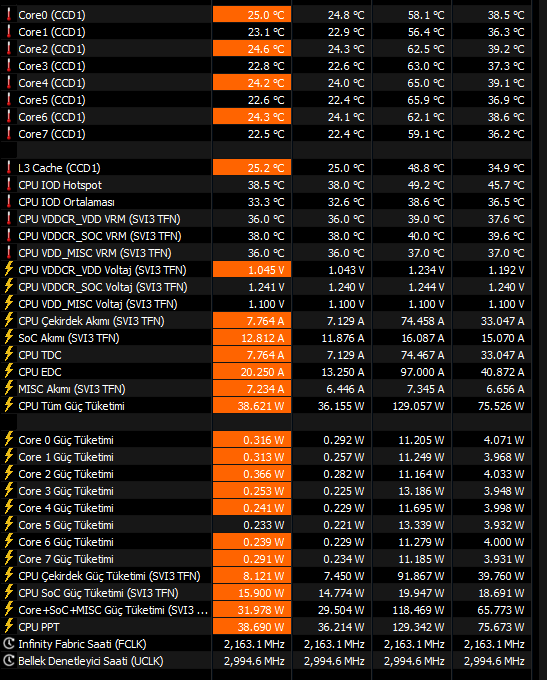Click the 129.057 W maximum total power value
The height and width of the screenshot is (680, 547).
coord(418,406)
